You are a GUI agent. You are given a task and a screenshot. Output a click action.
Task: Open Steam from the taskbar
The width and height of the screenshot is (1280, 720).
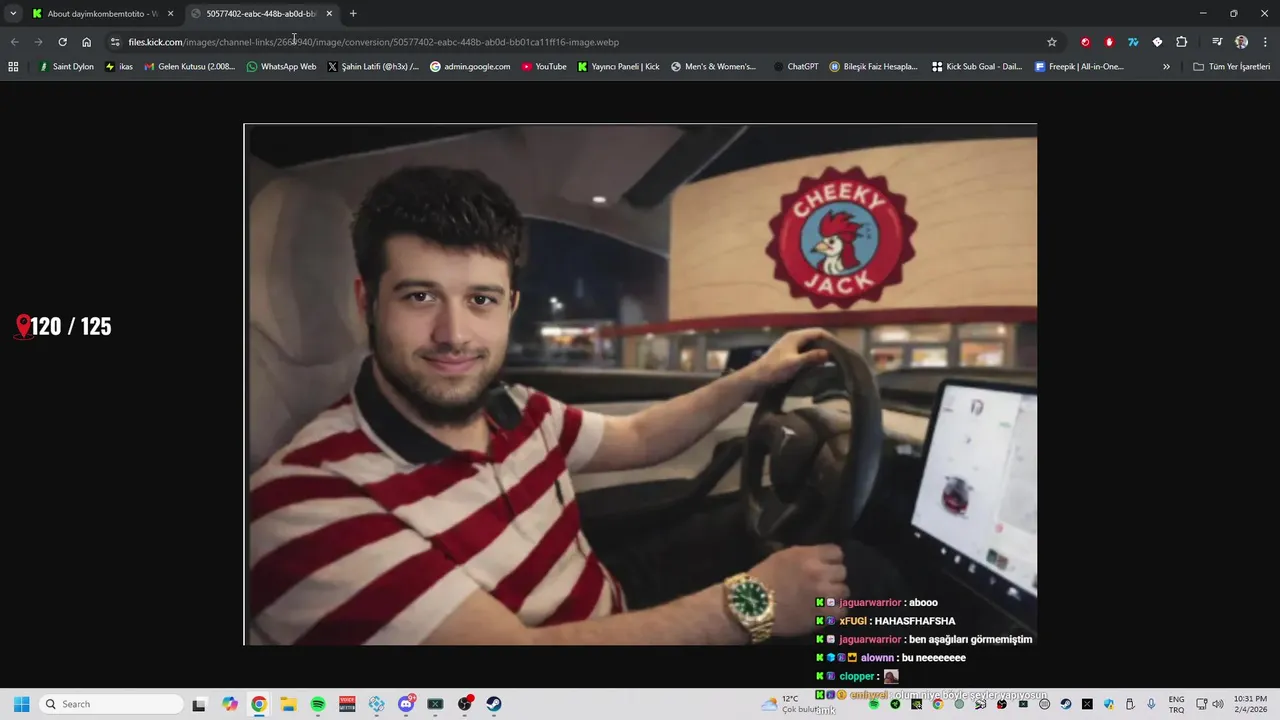click(x=494, y=704)
